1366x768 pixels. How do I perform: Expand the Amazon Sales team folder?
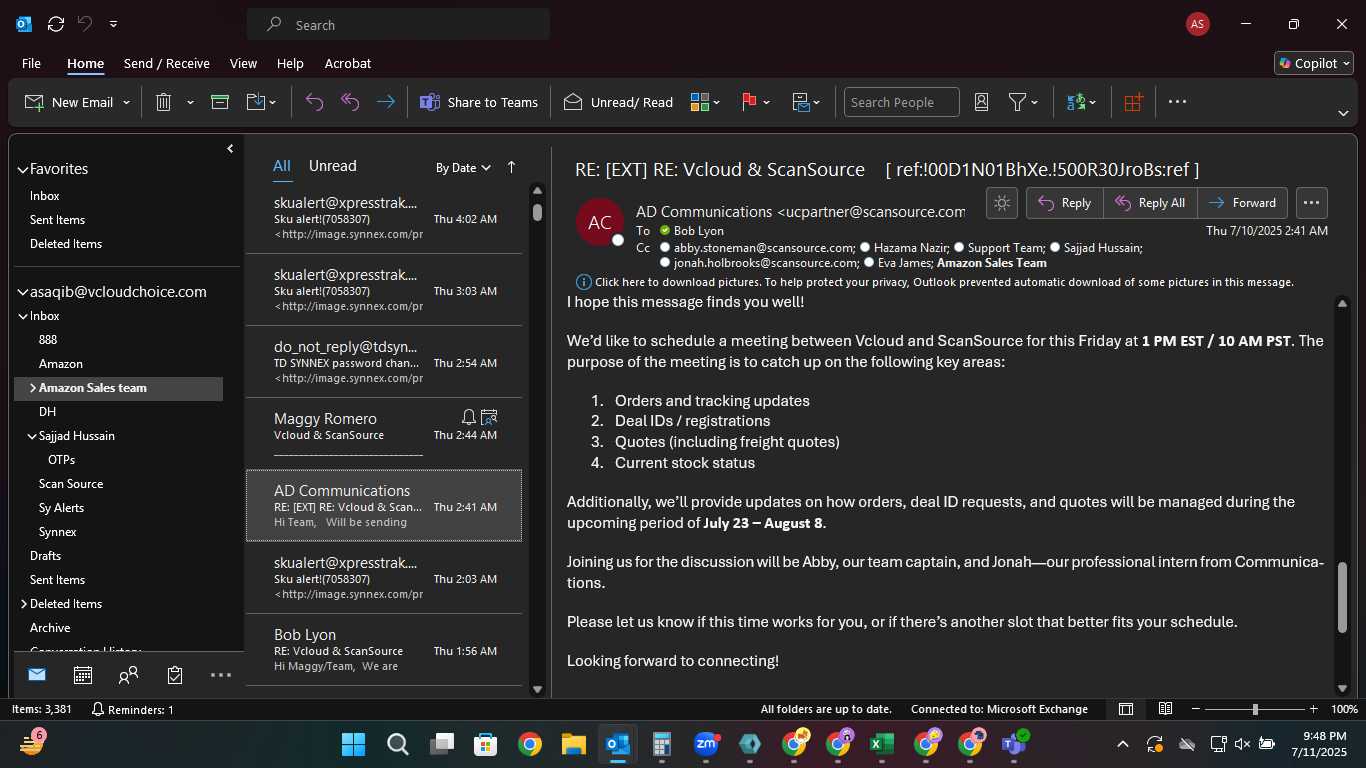pos(32,388)
